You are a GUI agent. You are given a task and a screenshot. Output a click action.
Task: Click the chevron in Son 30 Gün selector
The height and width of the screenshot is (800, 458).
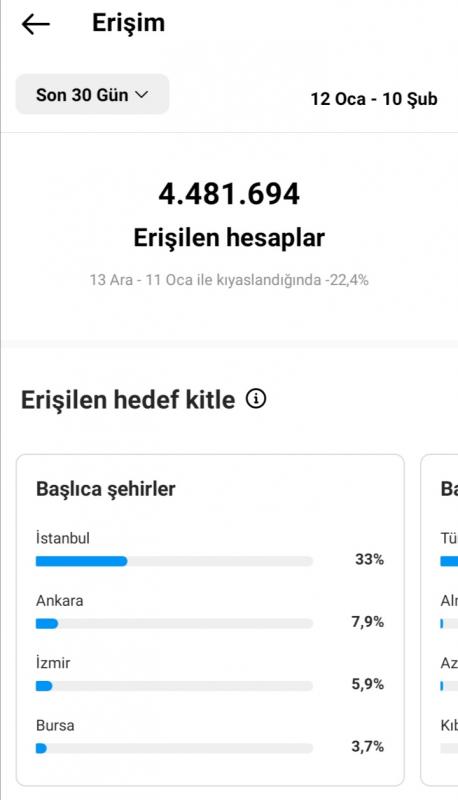pyautogui.click(x=141, y=94)
